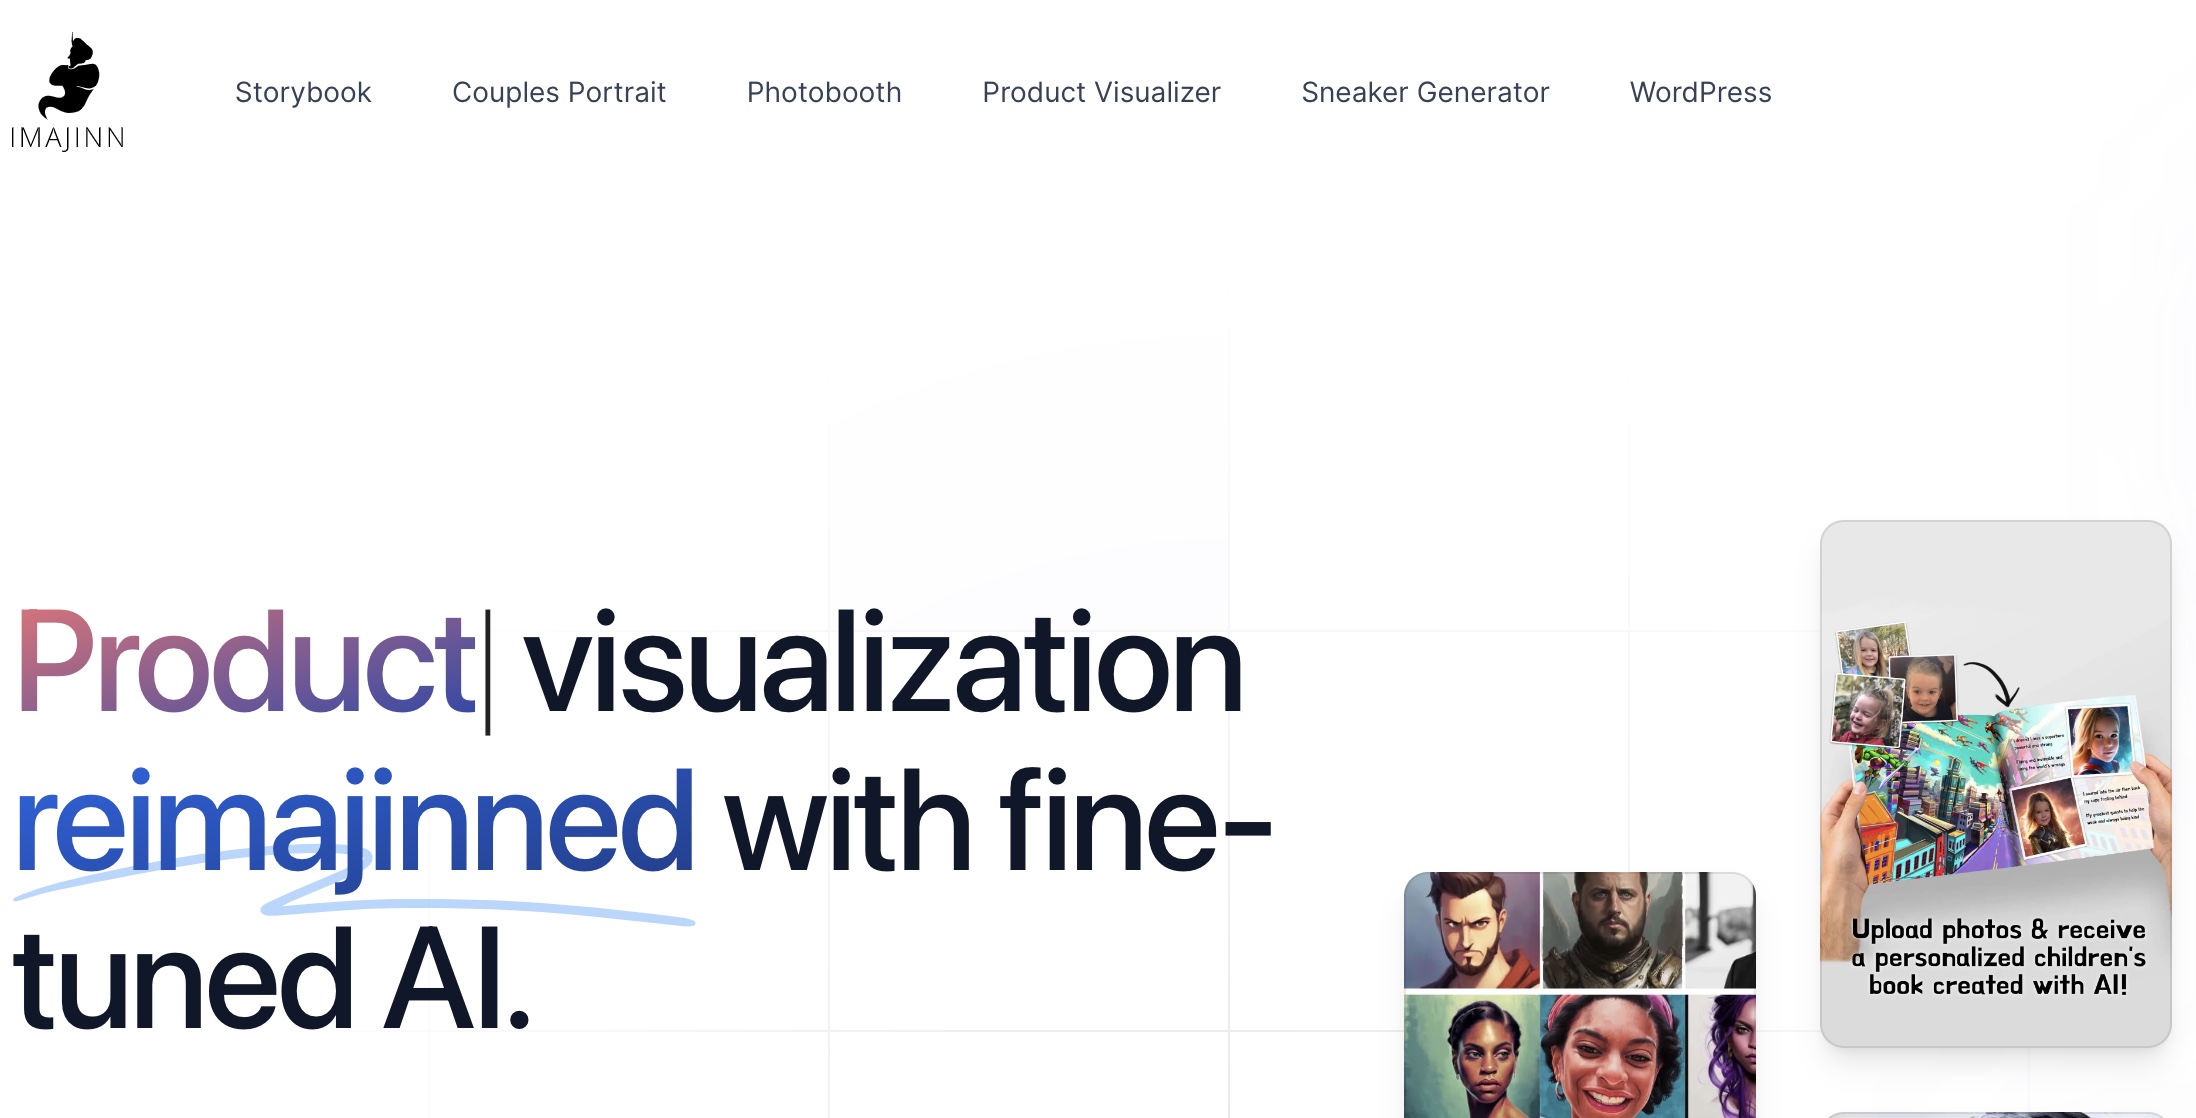Click the Imajinn genie logo icon
Screen dimensions: 2196x1118
click(70, 77)
